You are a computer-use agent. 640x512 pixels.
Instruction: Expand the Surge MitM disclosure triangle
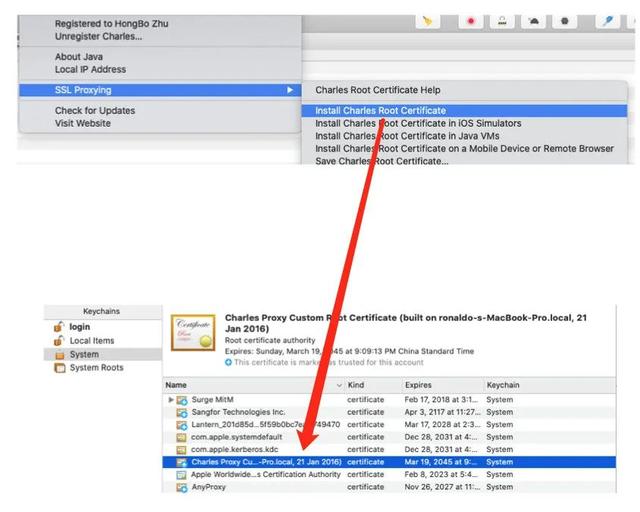(x=171, y=400)
